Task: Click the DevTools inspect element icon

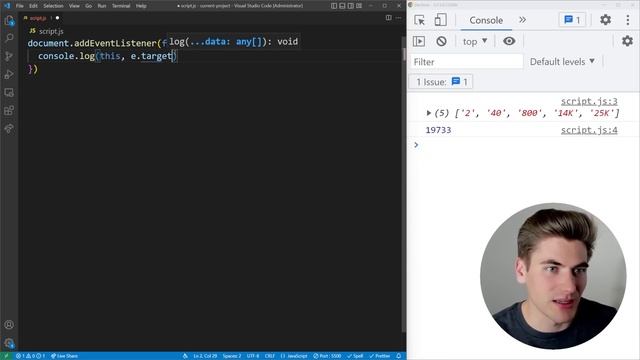Action: [x=420, y=20]
